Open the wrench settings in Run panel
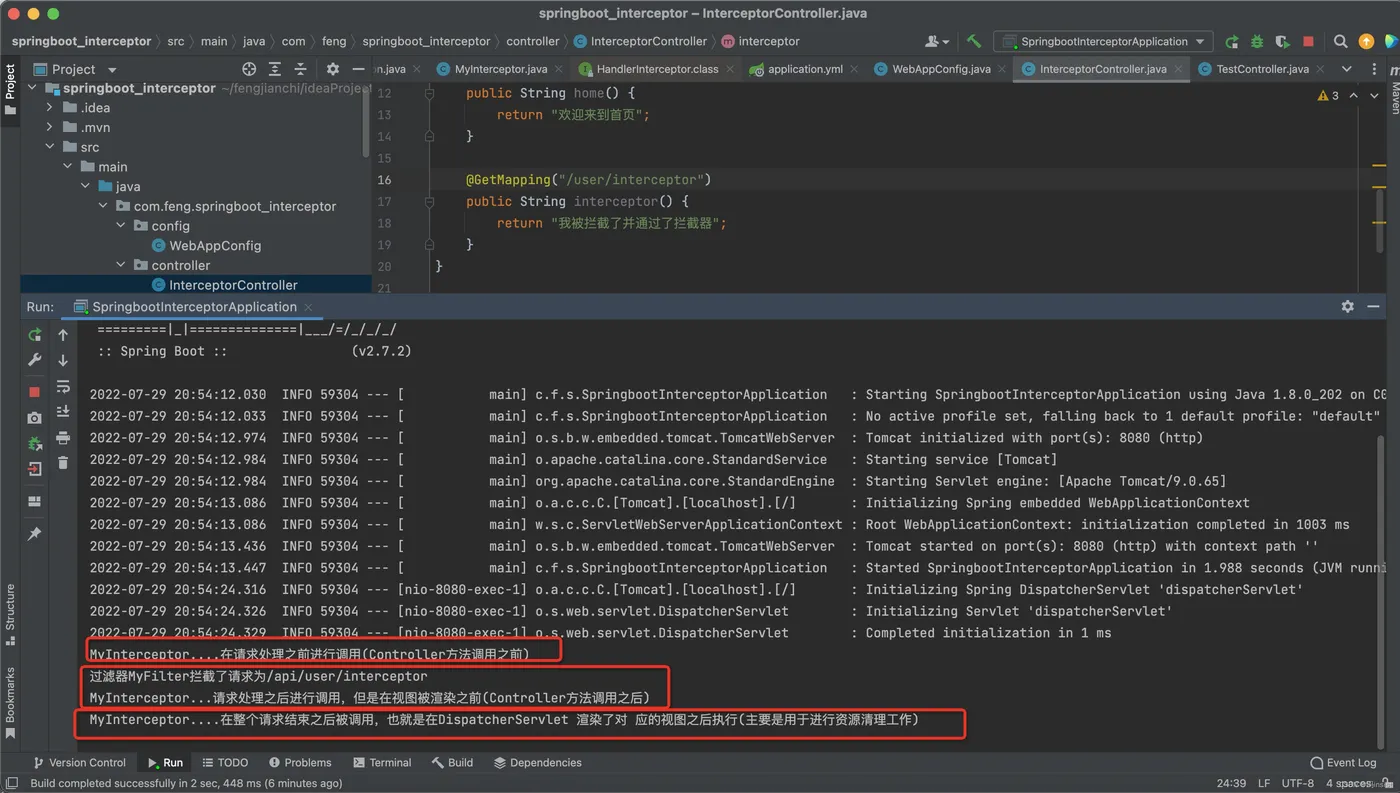Screen dimensions: 1400x793 (35, 360)
